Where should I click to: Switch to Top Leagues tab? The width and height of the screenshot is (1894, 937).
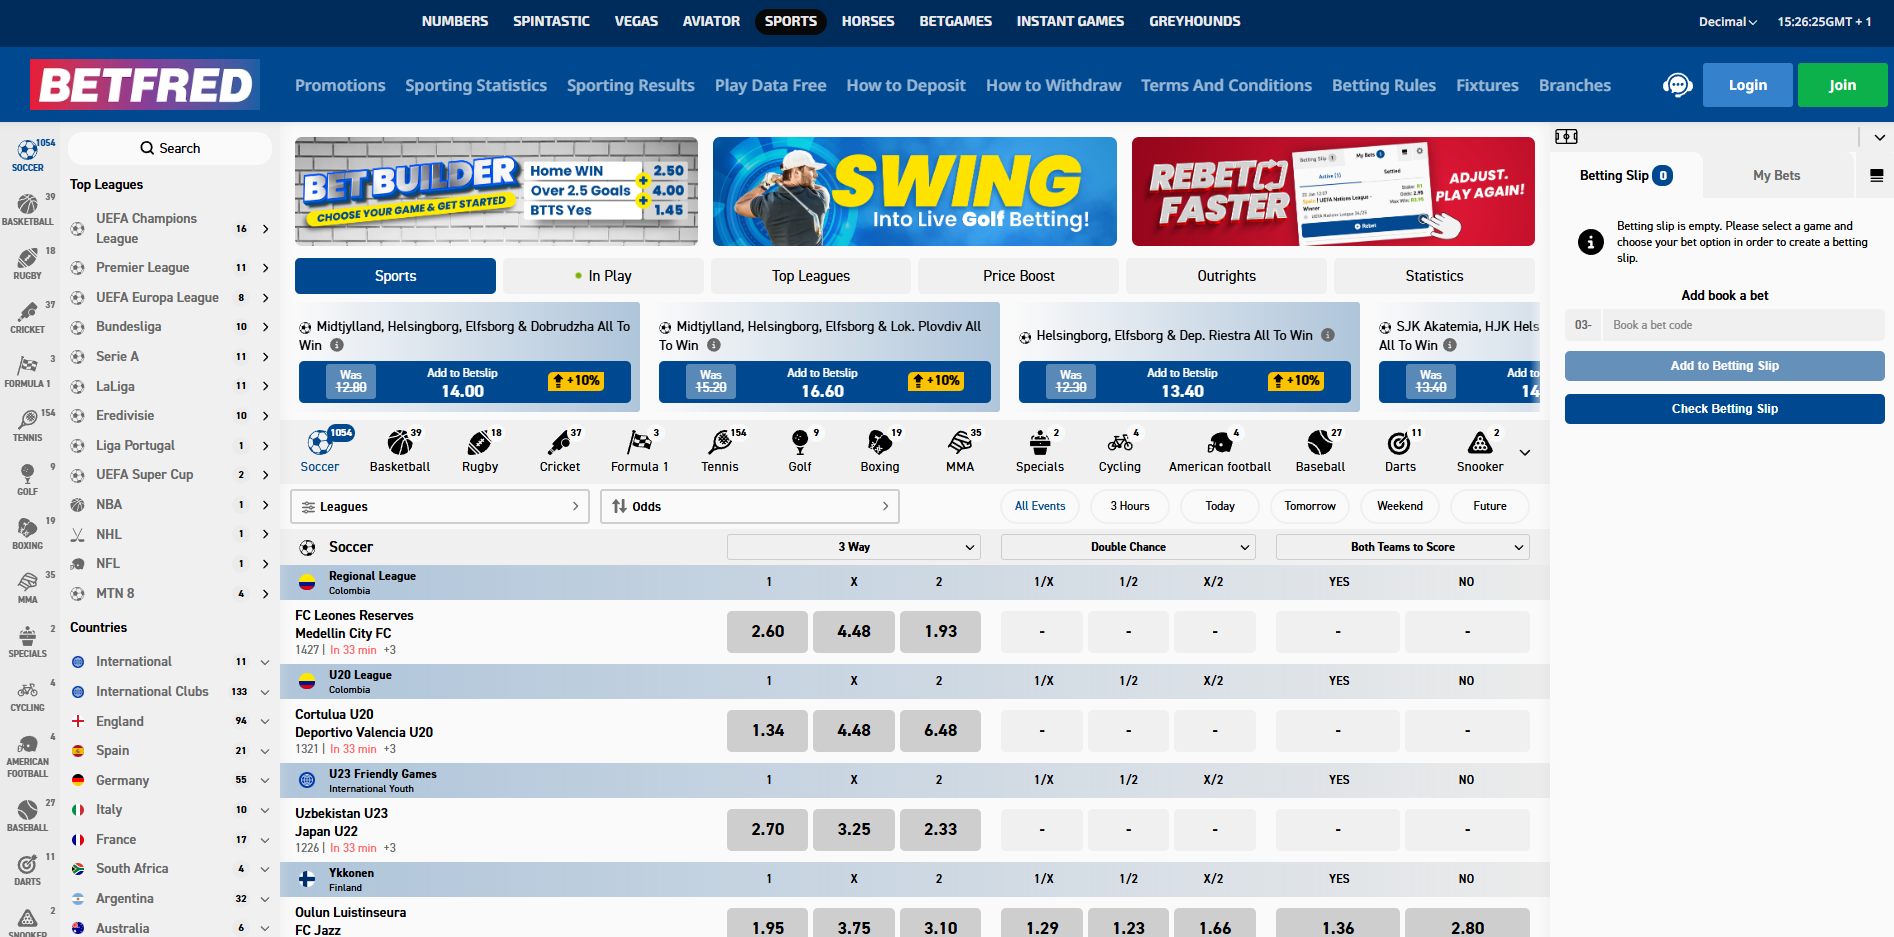pyautogui.click(x=811, y=276)
